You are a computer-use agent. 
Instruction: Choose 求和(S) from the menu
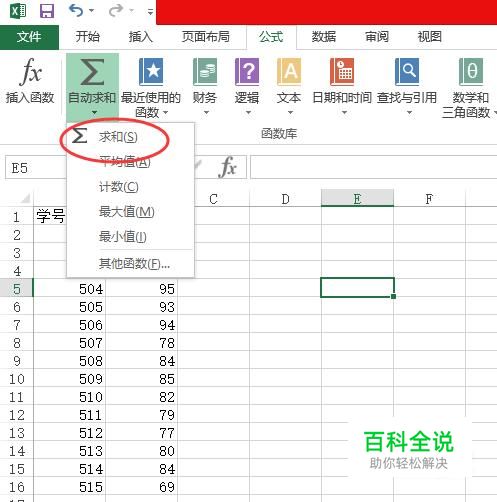[x=130, y=136]
